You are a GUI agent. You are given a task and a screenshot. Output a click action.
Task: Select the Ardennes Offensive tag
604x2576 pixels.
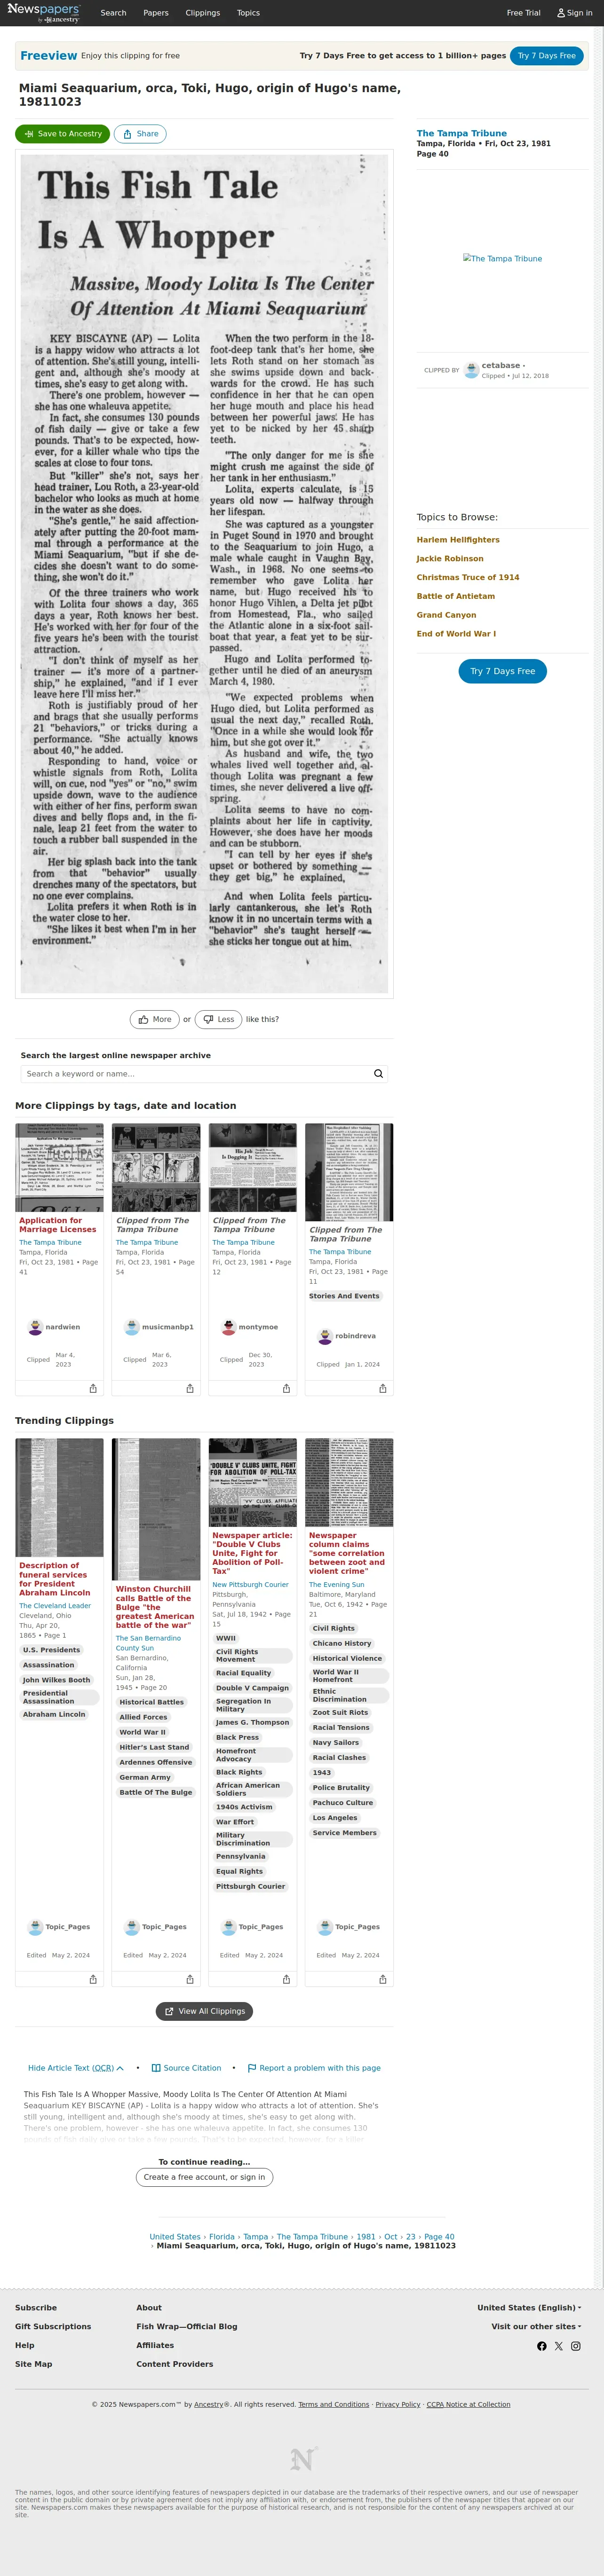156,1762
